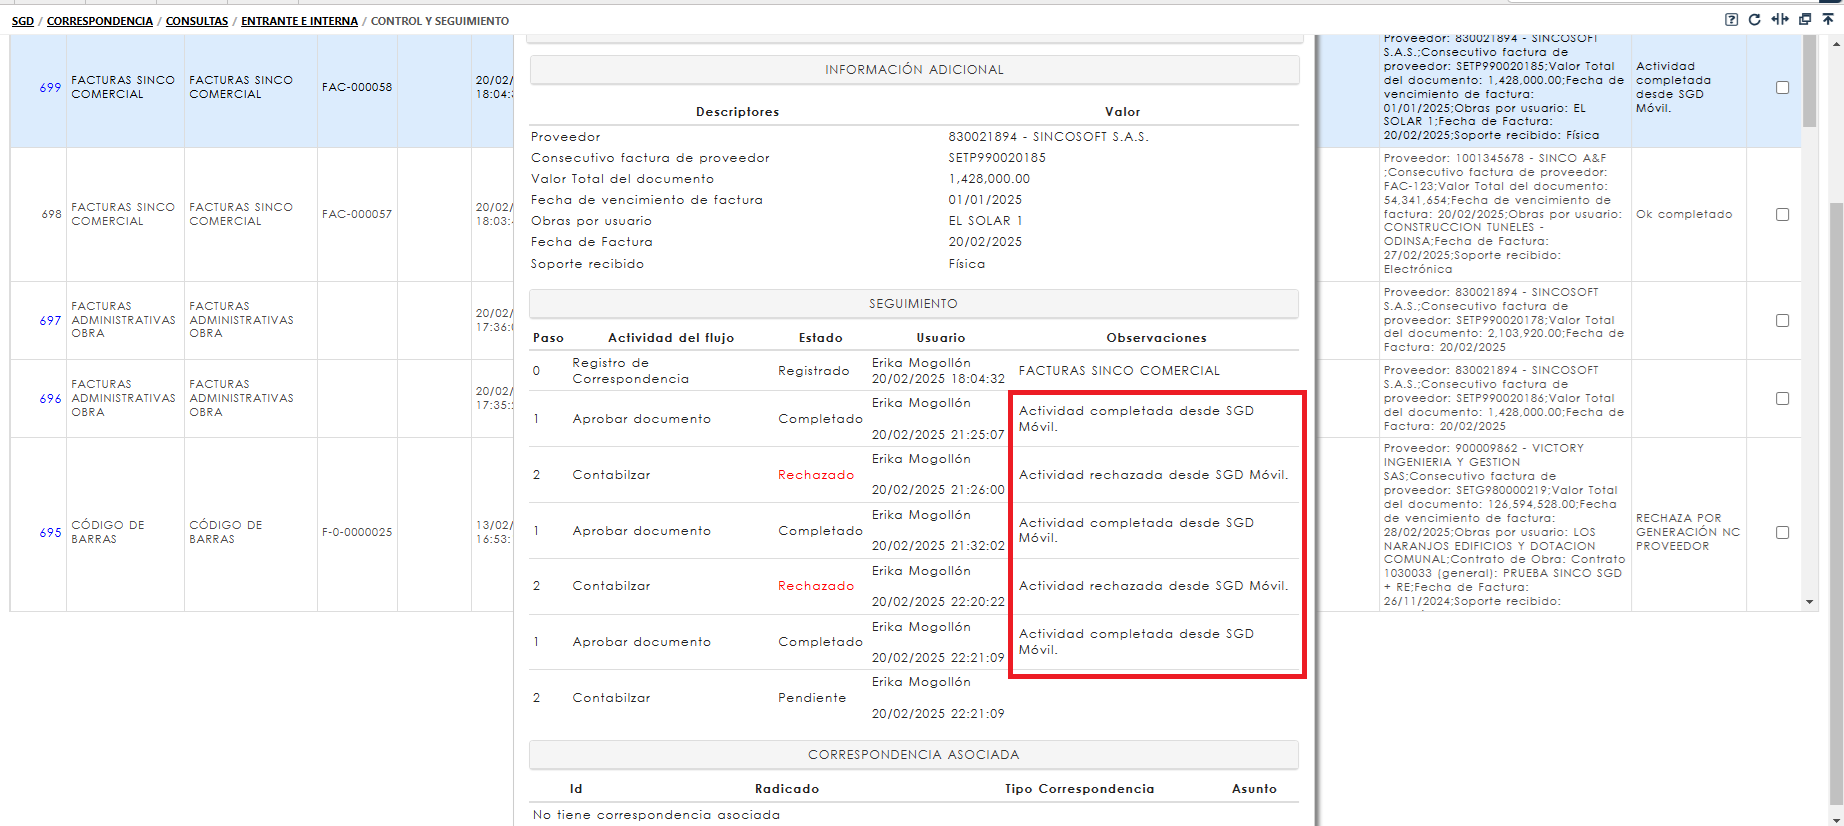Collapse CORRESPONDENCIA ASOCIADA section header
Viewport: 1844px width, 826px height.
914,755
